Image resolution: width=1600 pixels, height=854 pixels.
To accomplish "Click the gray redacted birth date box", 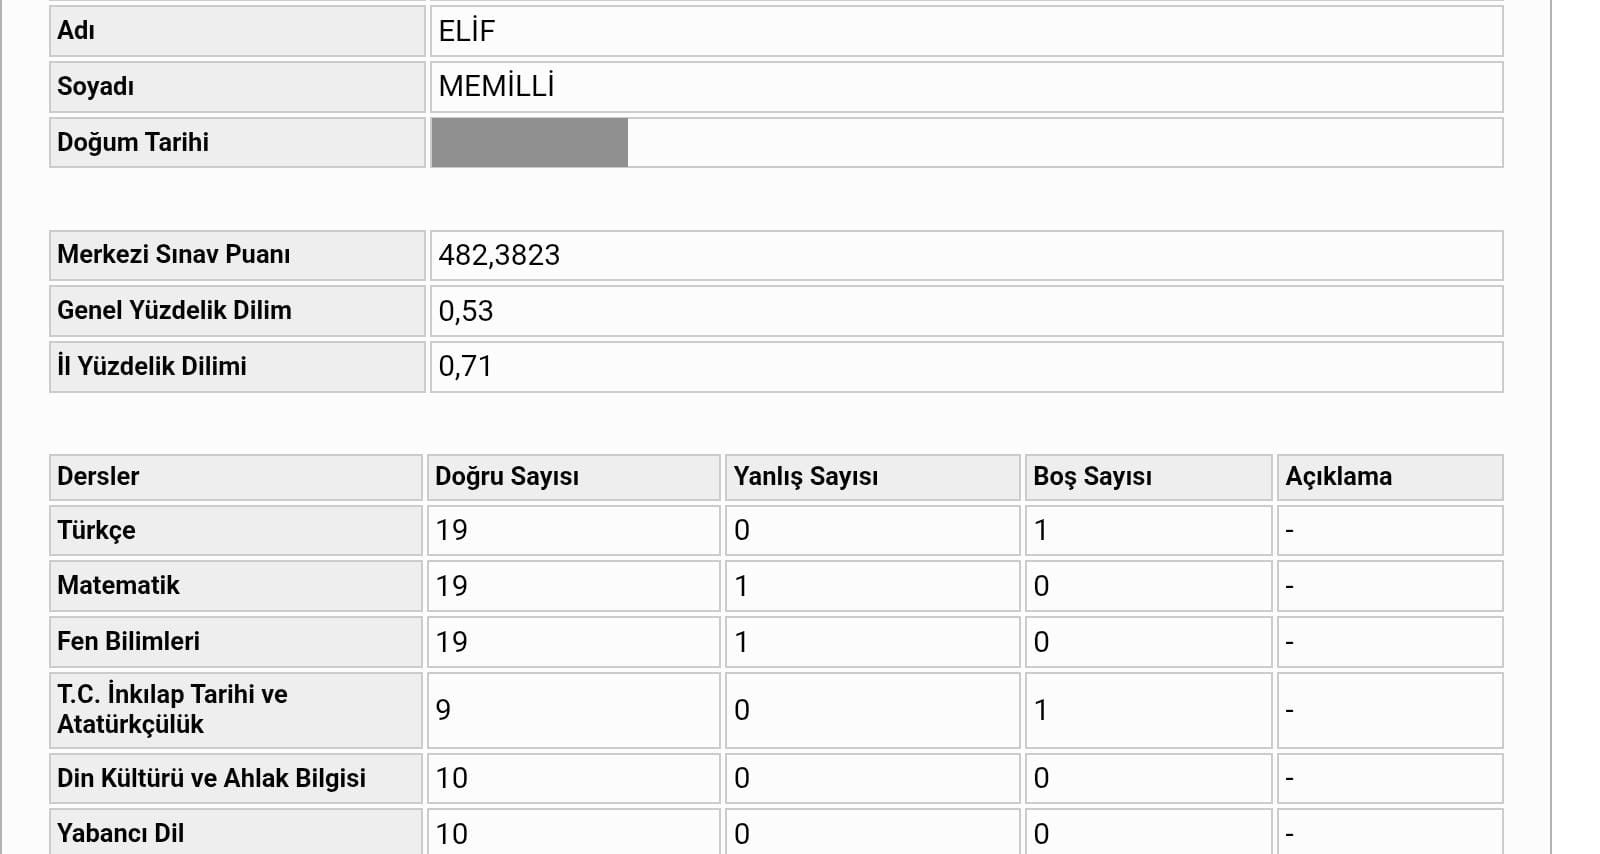I will click(x=529, y=142).
